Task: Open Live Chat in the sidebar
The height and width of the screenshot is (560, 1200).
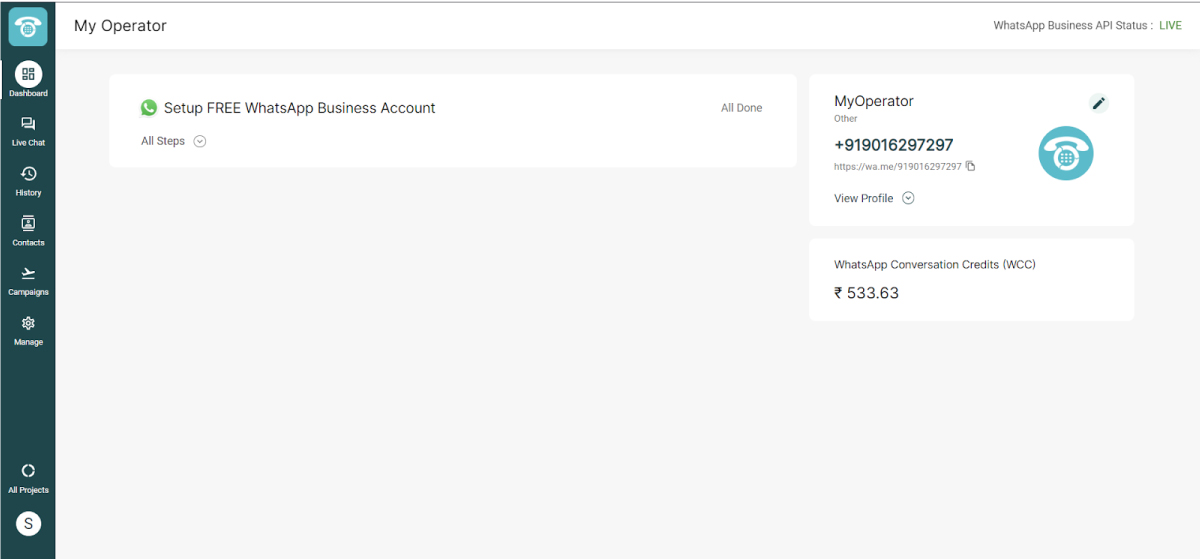Action: tap(28, 129)
